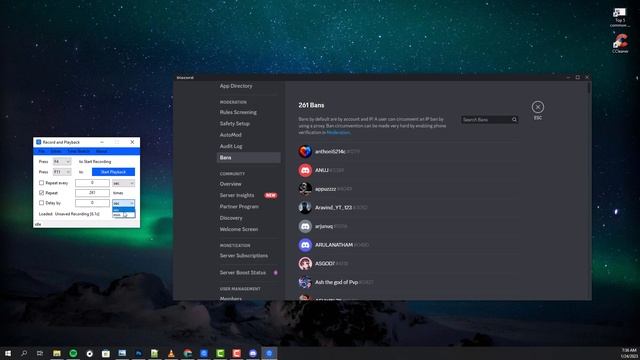640x360 pixels.
Task: Collapse the Delay by unit dropdown
Action: 123,203
